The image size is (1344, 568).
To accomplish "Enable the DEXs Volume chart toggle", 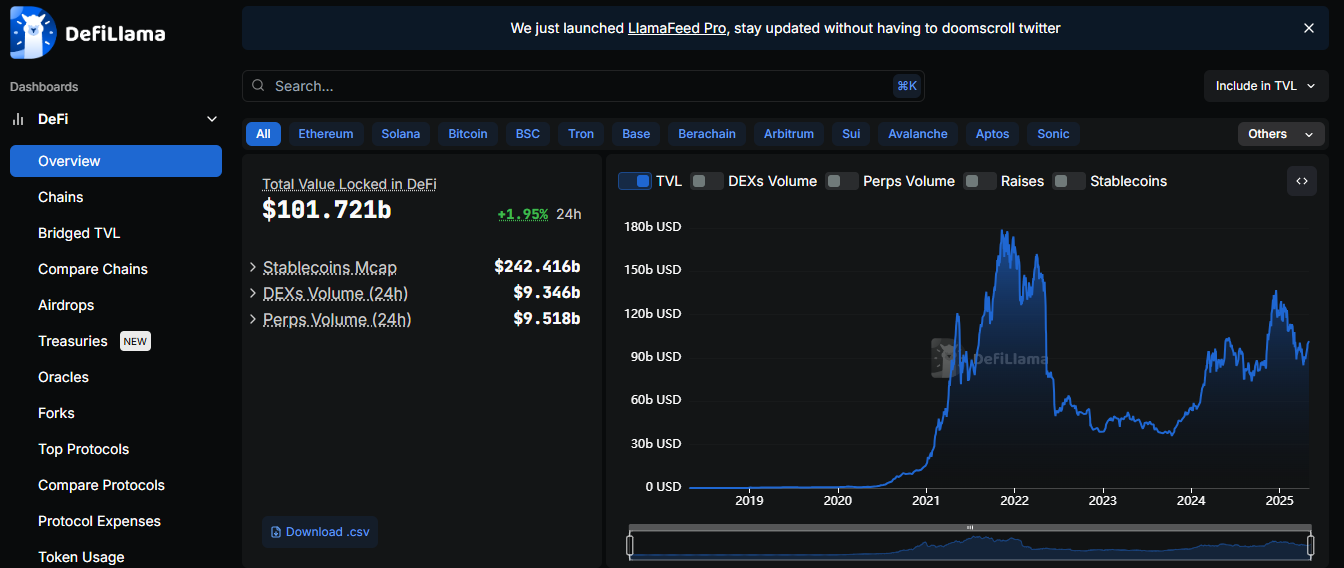I will click(707, 181).
